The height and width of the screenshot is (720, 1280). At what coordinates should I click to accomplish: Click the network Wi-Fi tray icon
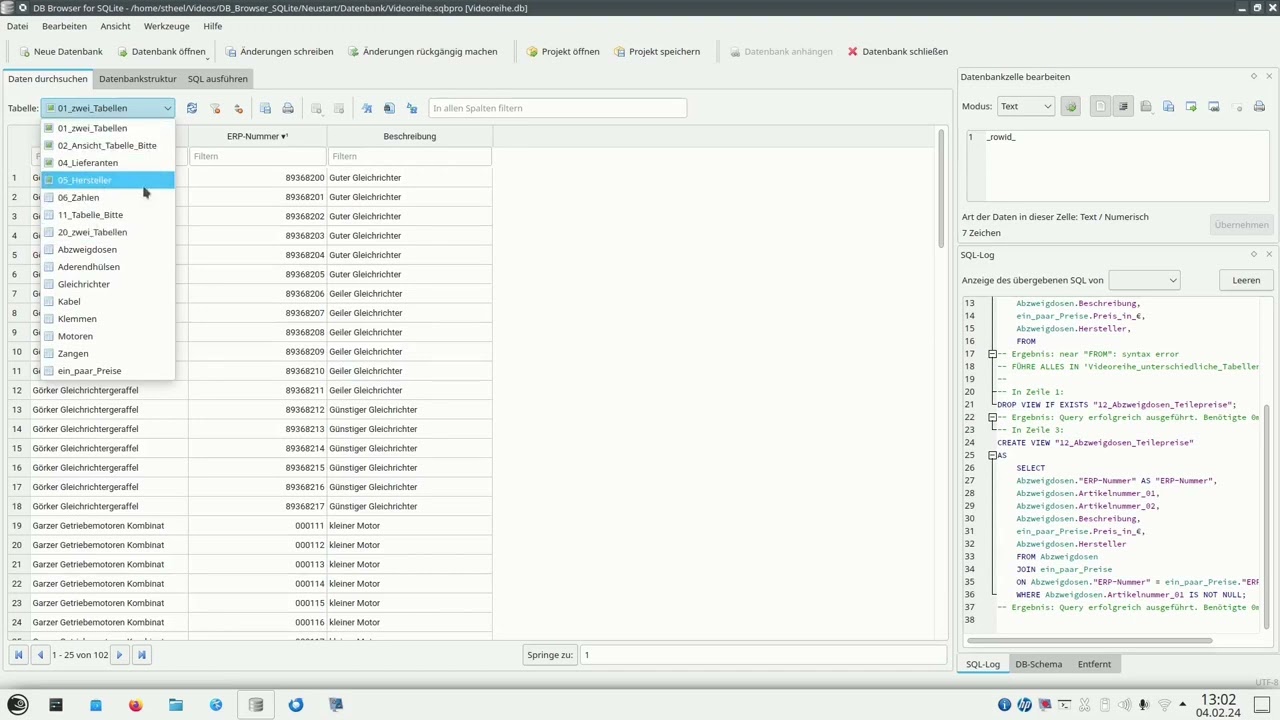click(x=1164, y=705)
